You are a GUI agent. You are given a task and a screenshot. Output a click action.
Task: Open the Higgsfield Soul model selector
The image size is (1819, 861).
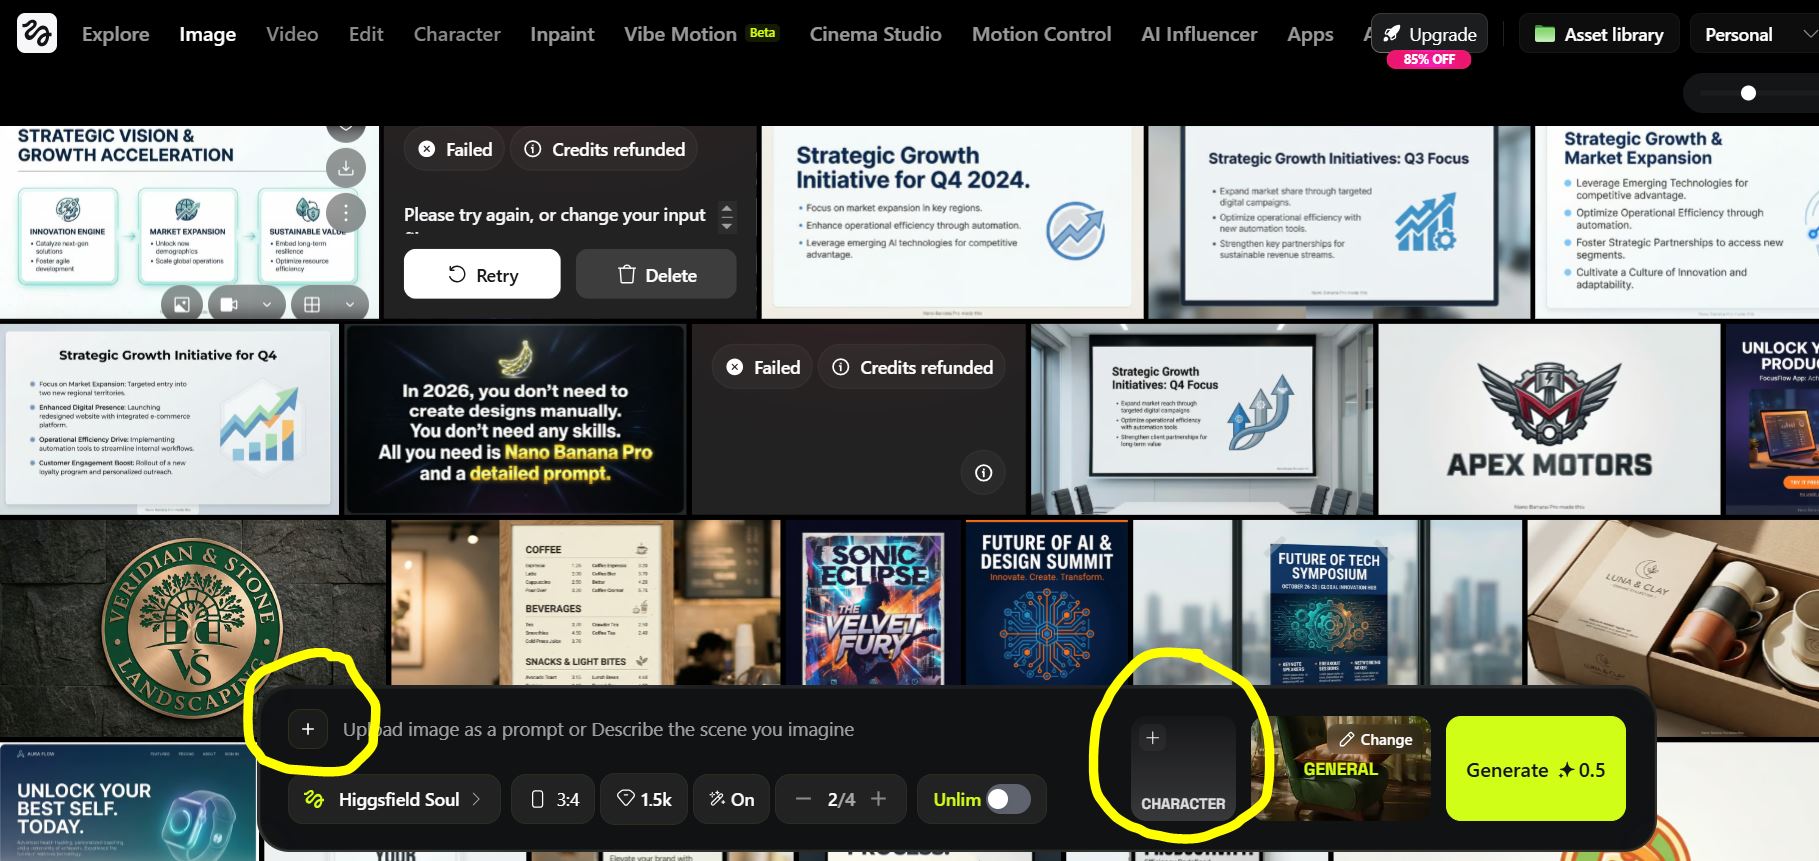click(394, 799)
